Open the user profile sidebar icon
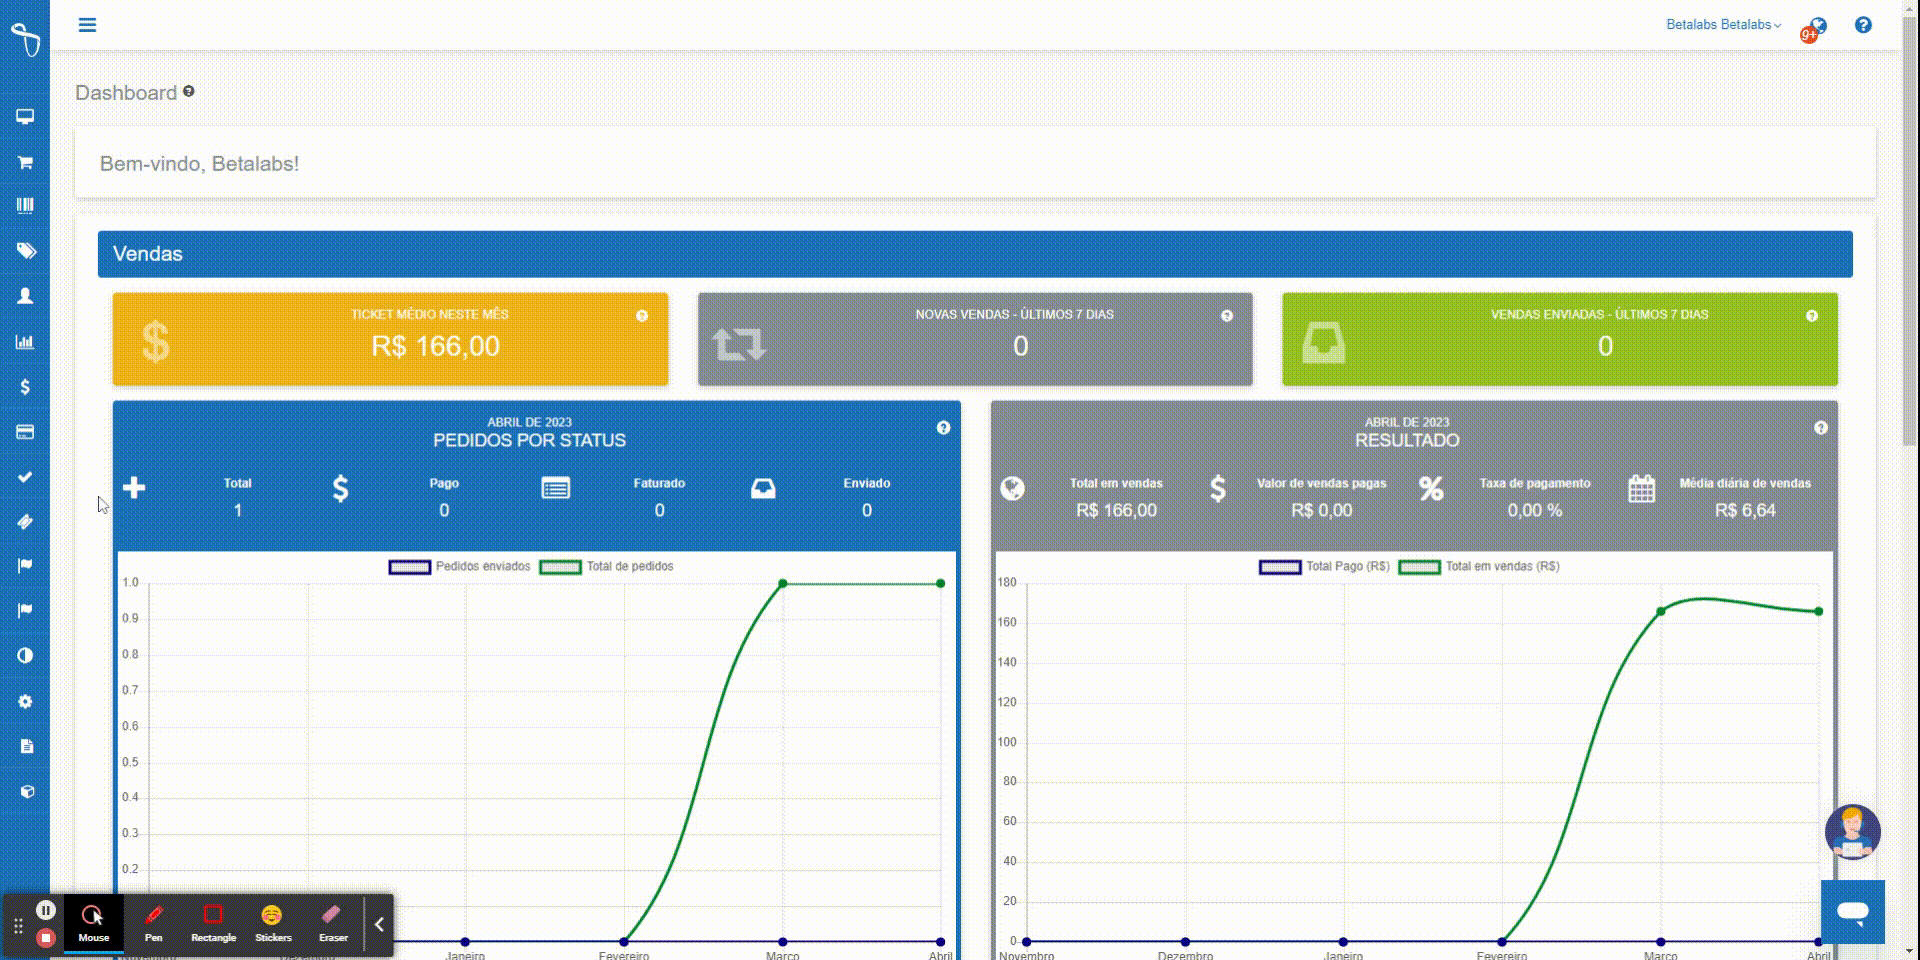Image resolution: width=1920 pixels, height=960 pixels. (25, 296)
